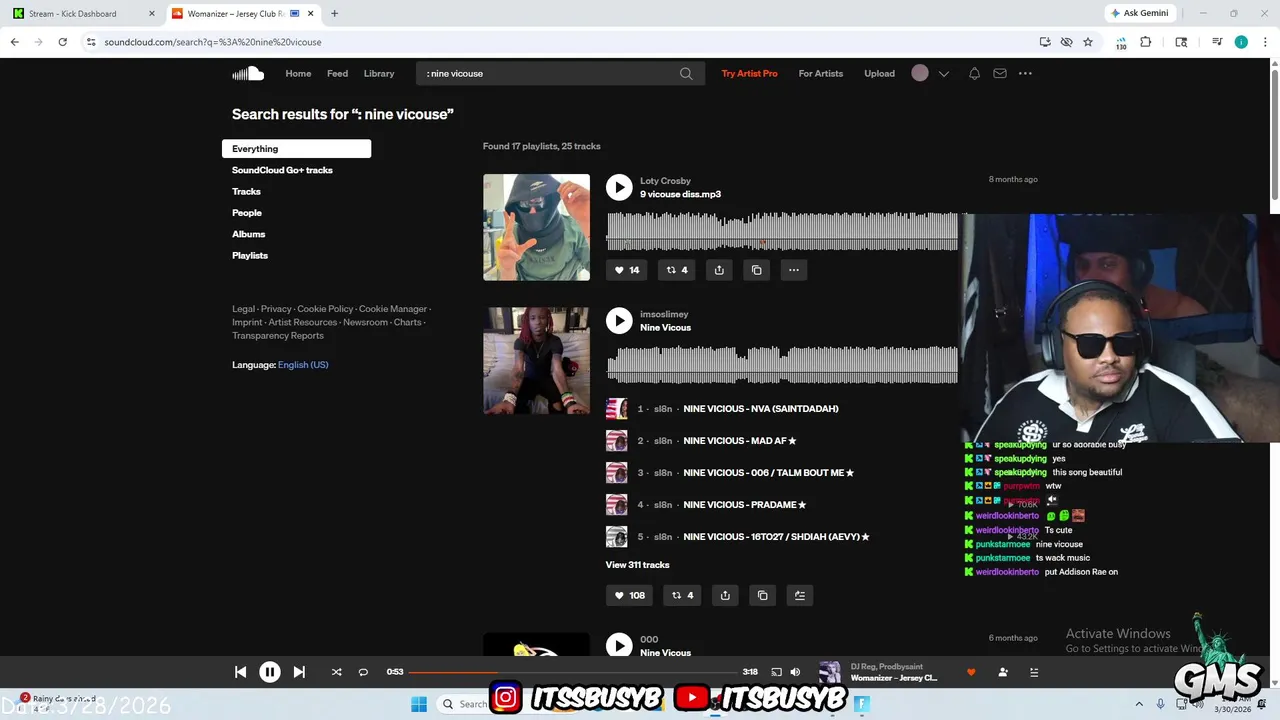Play the imsoslimey Nine Vicous playlist
1280x720 pixels.
(x=619, y=321)
